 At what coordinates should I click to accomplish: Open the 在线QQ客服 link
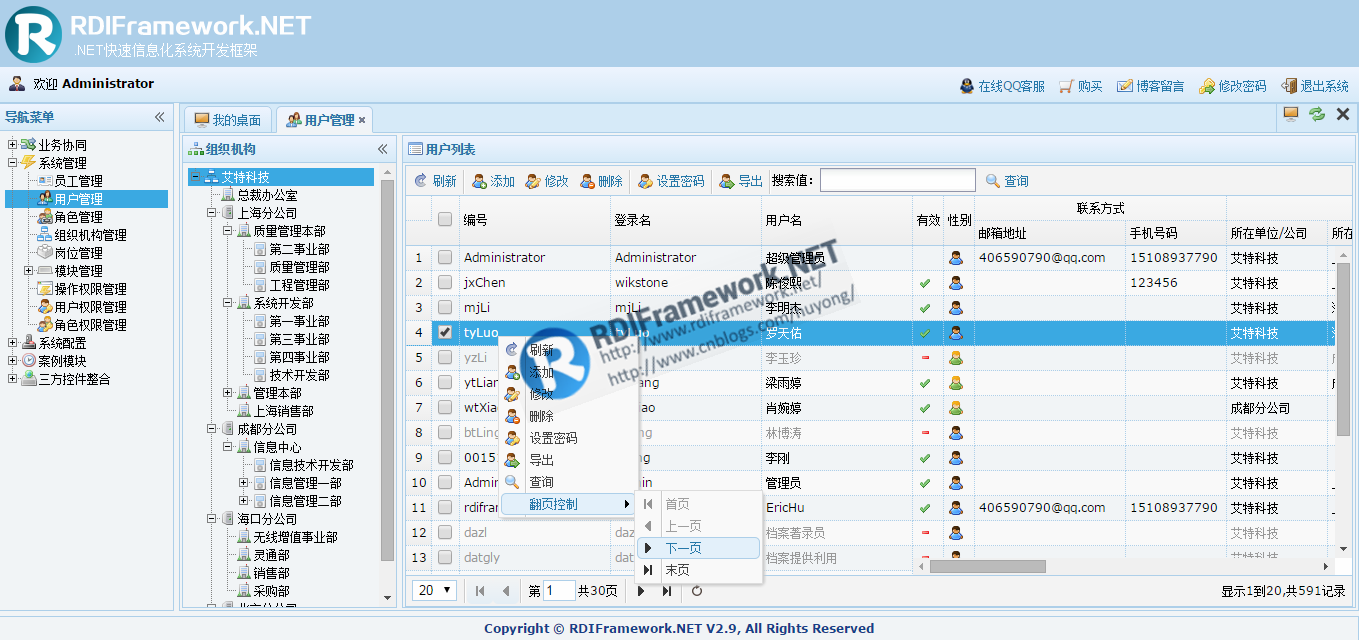1002,86
